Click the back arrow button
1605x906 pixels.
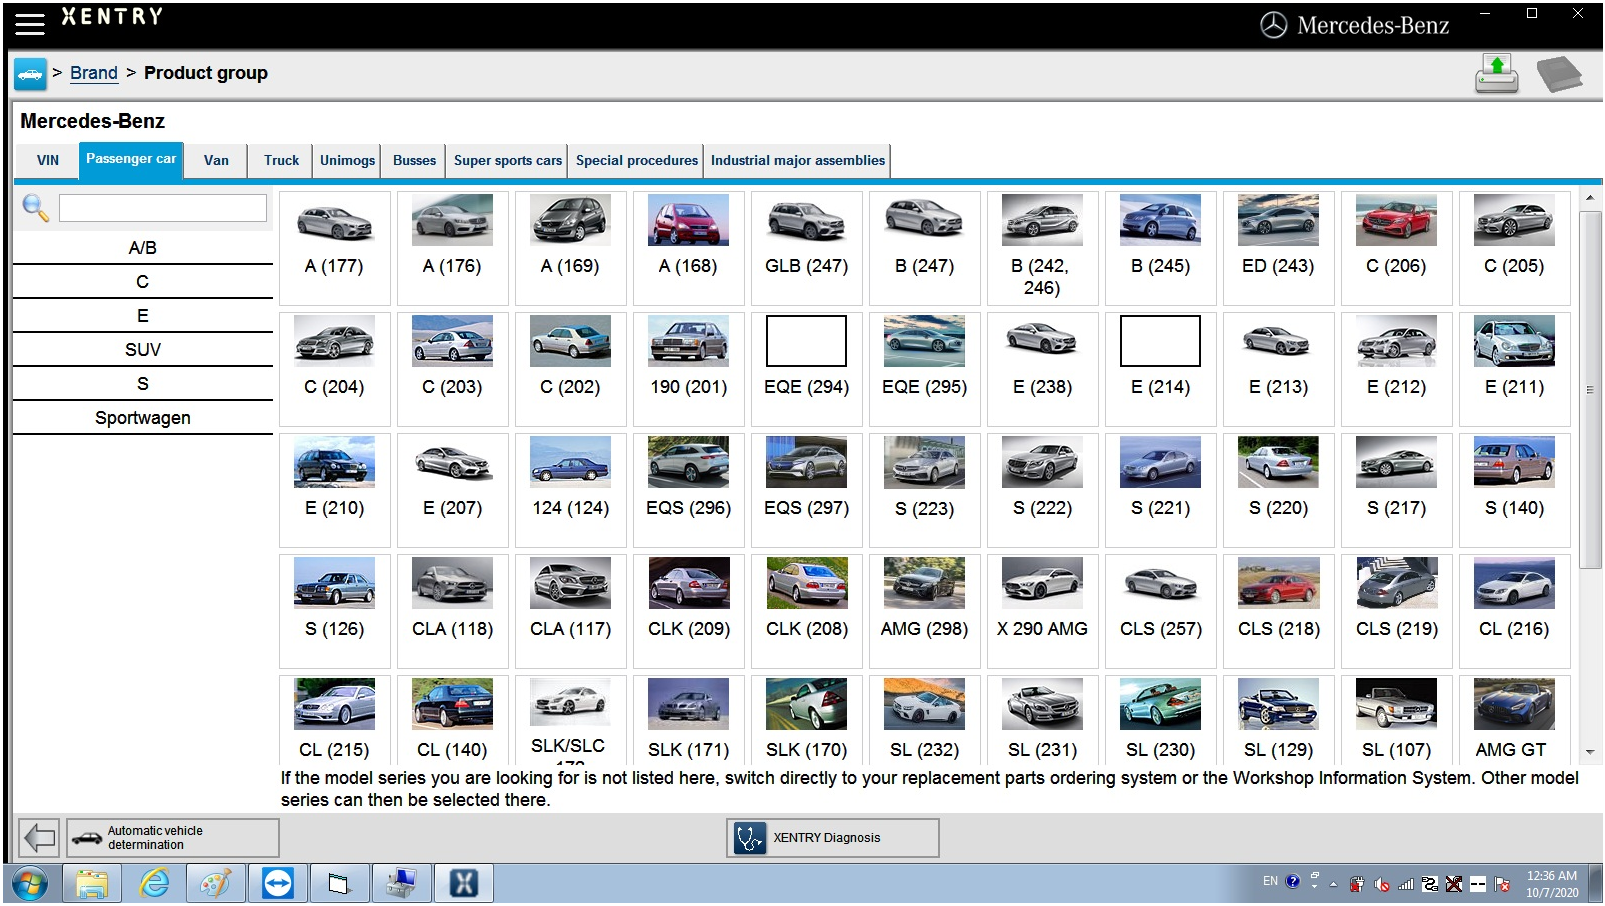pos(40,837)
